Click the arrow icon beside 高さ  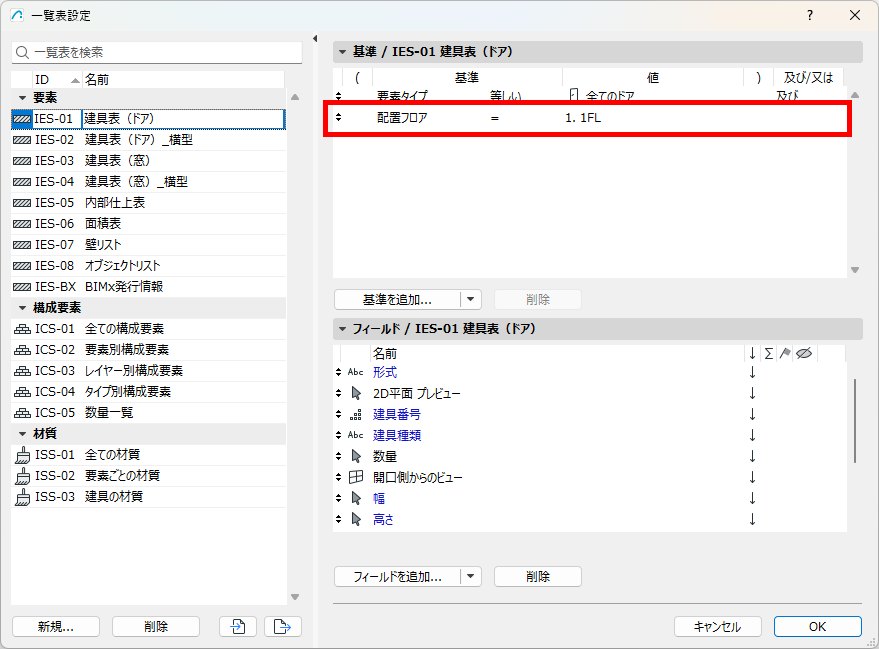(356, 520)
